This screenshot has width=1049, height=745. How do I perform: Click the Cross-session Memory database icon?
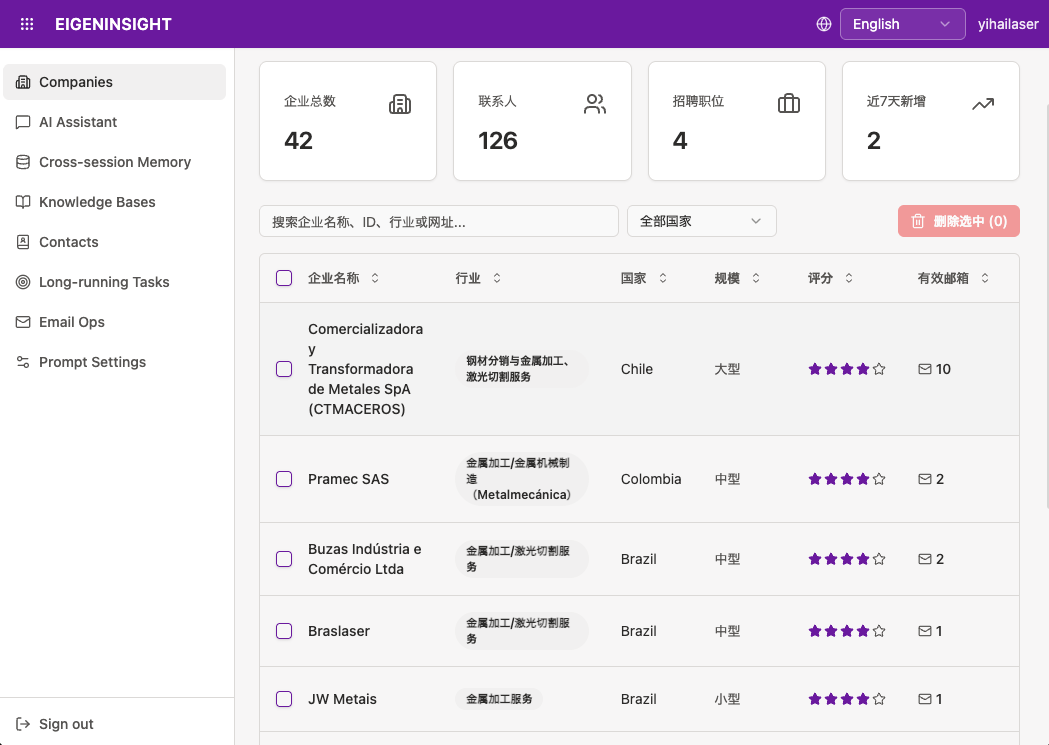23,163
